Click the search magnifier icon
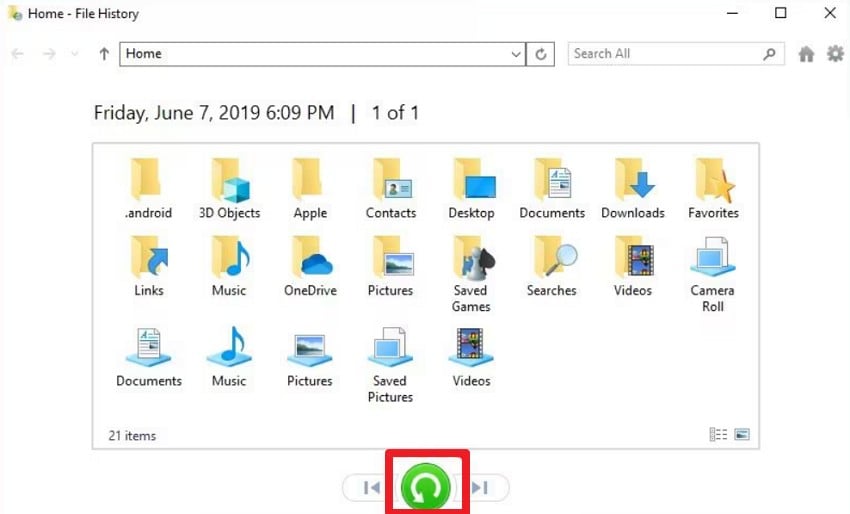The height and width of the screenshot is (514, 850). pos(769,54)
